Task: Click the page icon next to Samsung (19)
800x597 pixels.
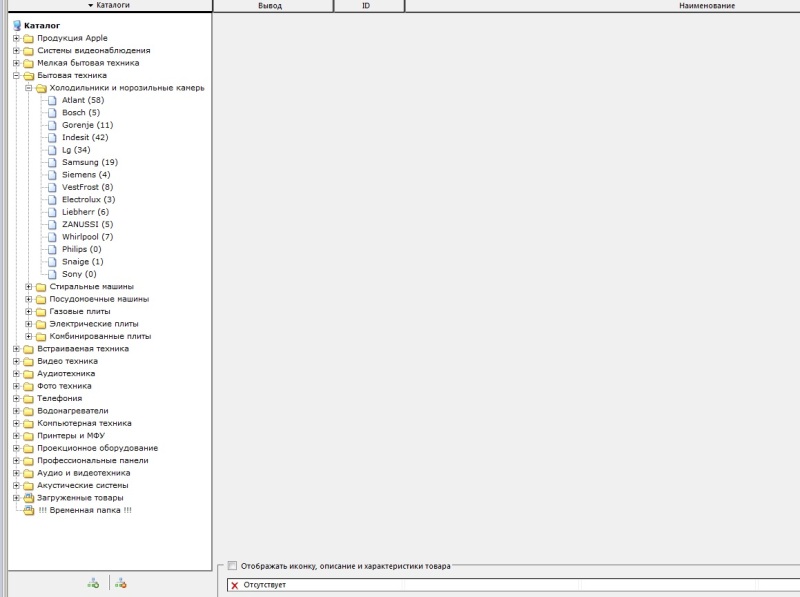Action: [x=52, y=162]
